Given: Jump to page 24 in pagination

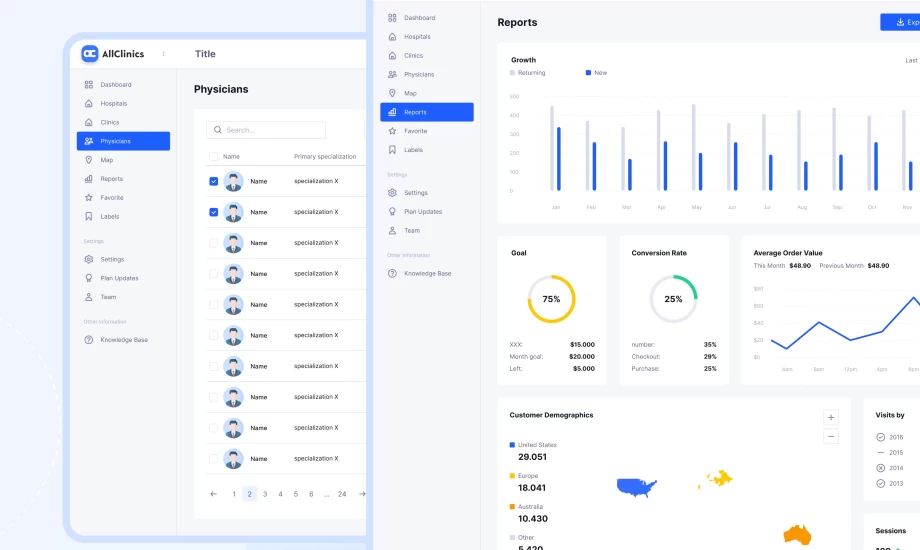Looking at the screenshot, I should point(342,494).
